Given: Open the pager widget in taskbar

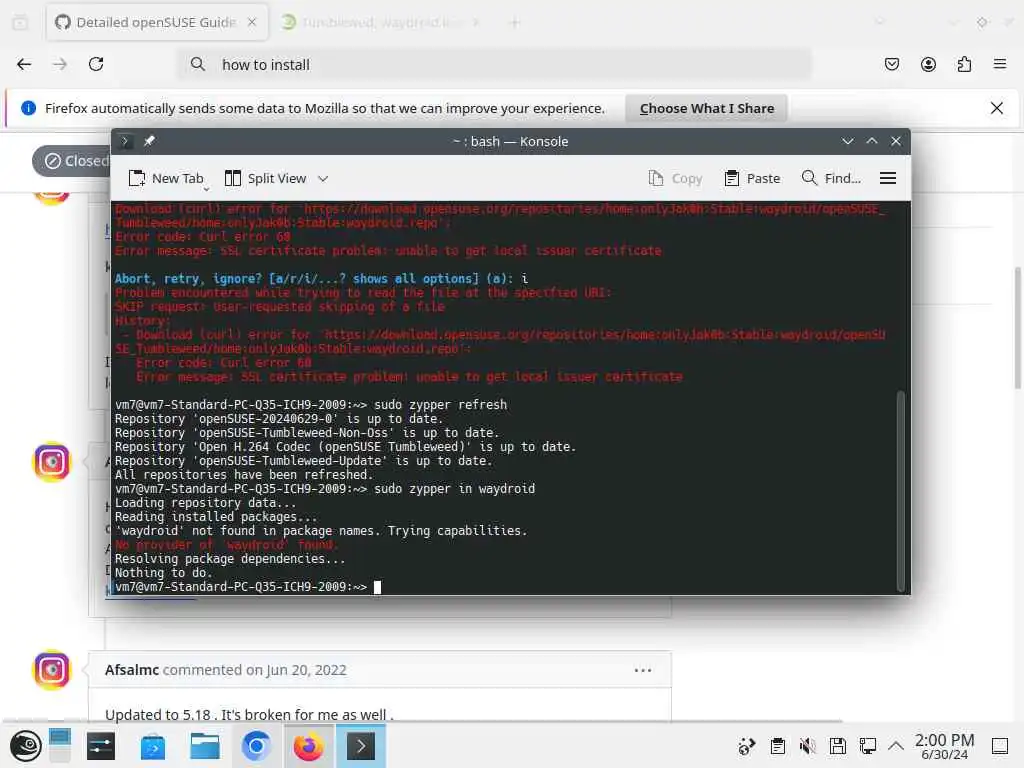Looking at the screenshot, I should [x=59, y=746].
